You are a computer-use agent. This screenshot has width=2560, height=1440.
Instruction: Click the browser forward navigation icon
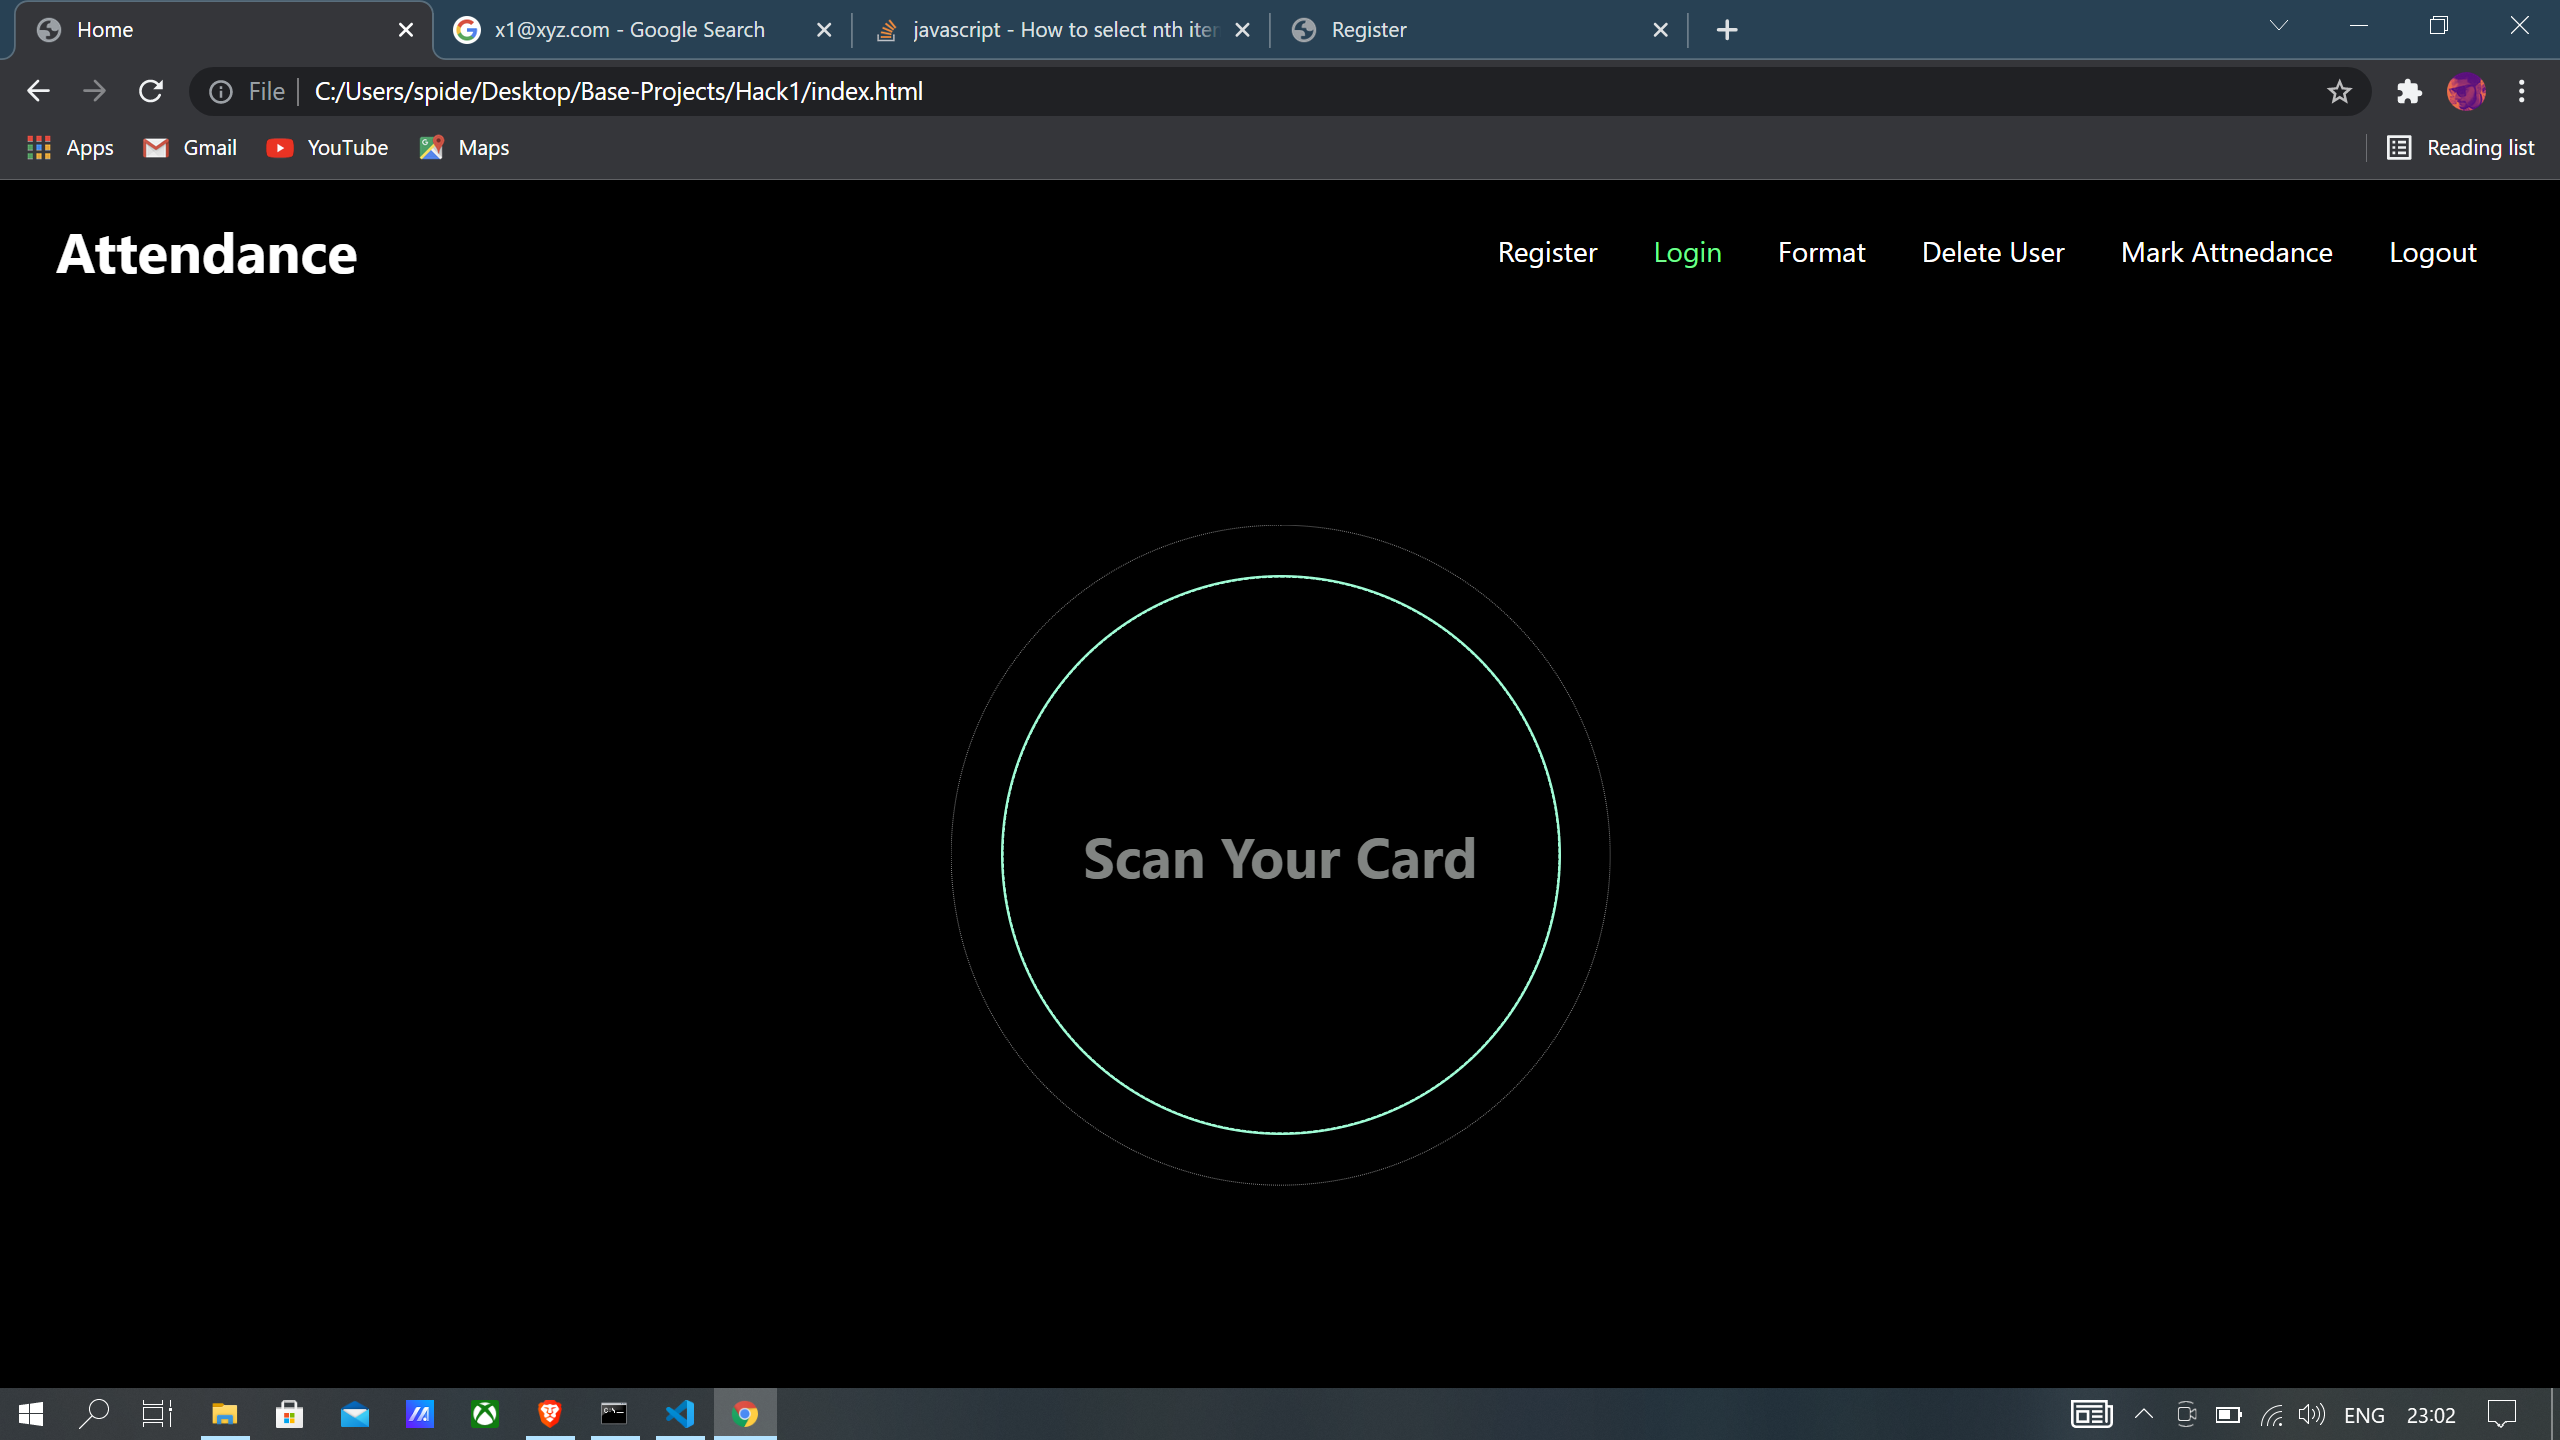click(x=93, y=91)
